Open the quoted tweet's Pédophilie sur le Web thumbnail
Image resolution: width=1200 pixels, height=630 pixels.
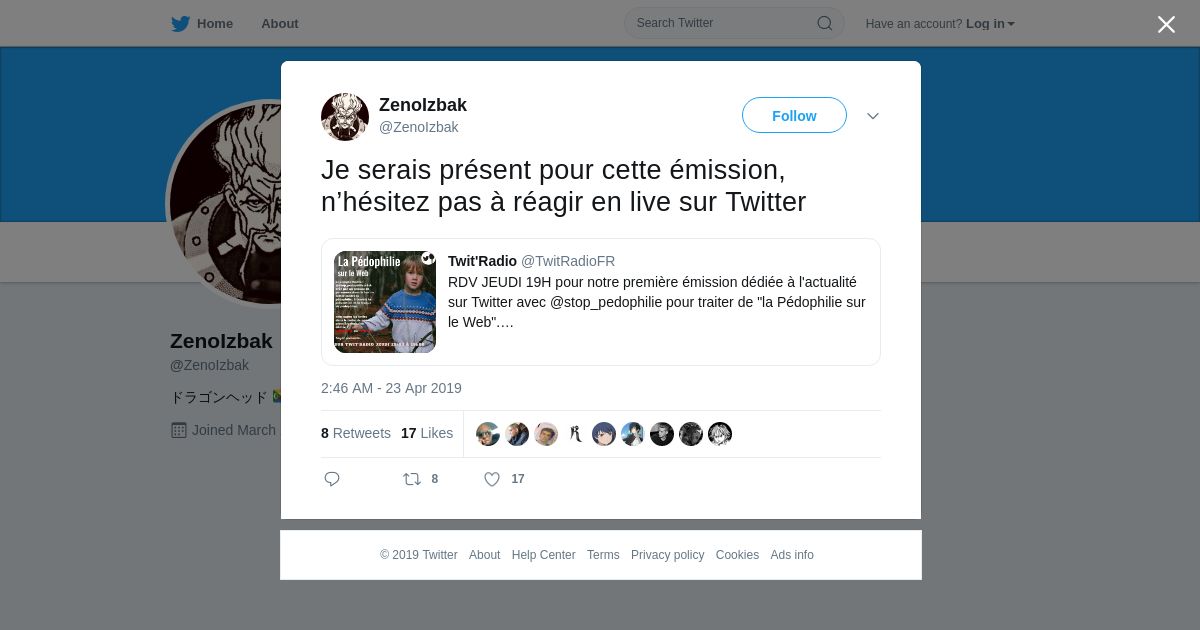385,302
